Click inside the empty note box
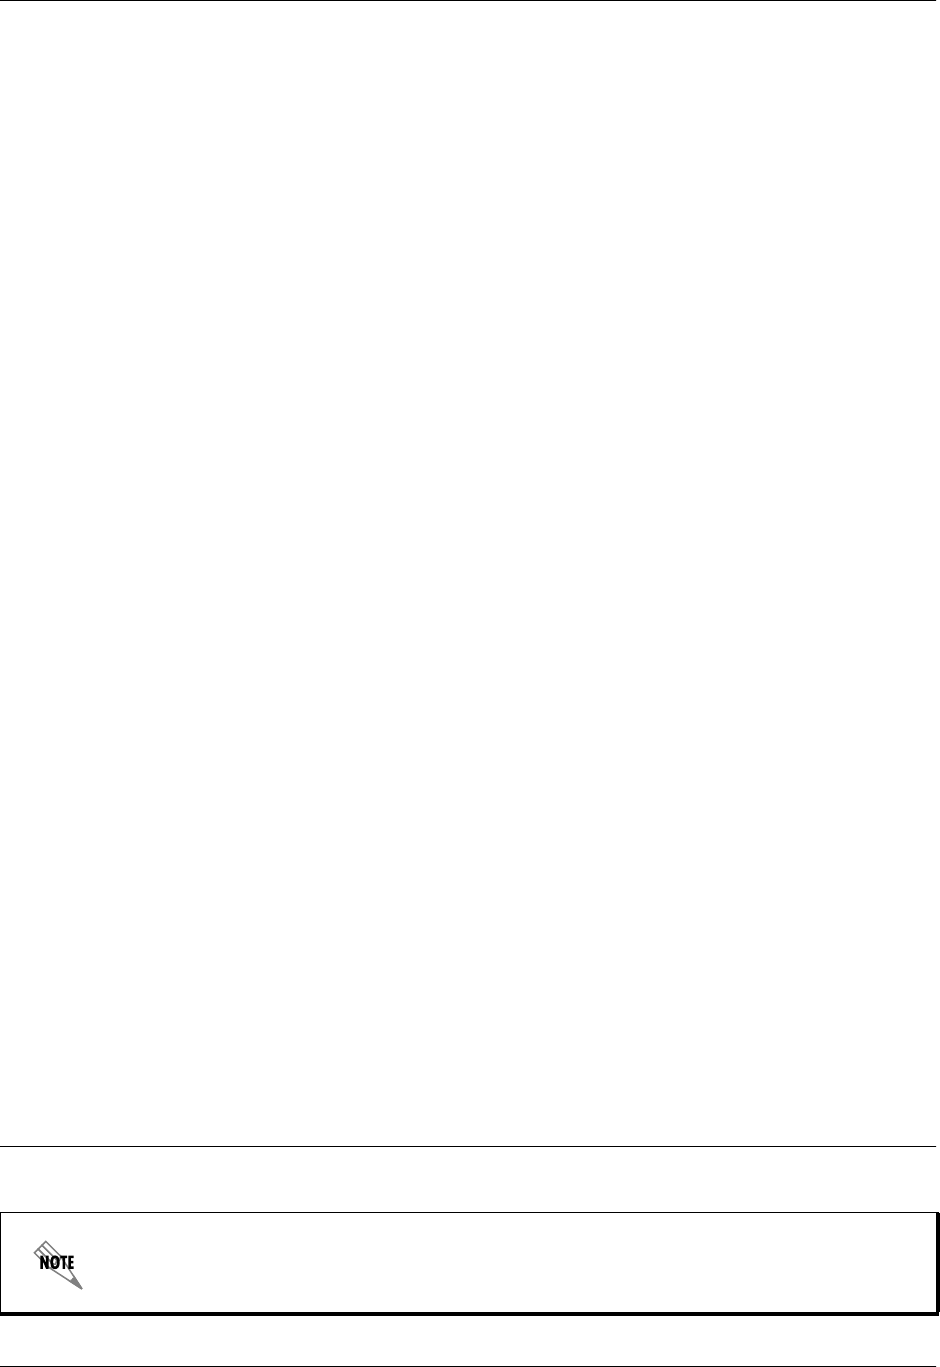Image resolution: width=940 pixels, height=1367 pixels. pos(500,1263)
